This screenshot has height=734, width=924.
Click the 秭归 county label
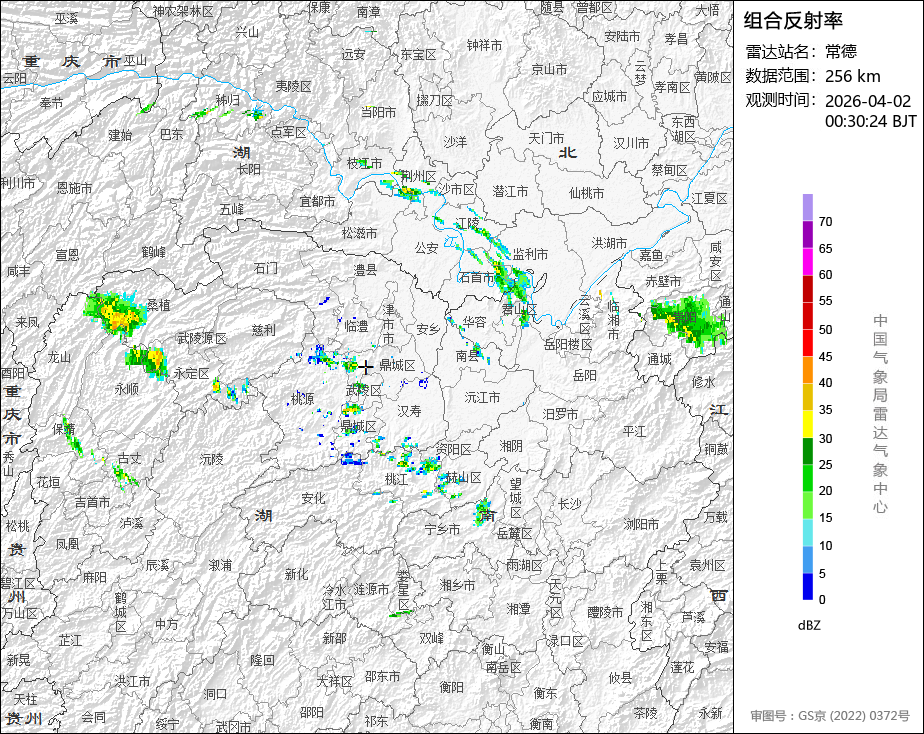tap(227, 100)
